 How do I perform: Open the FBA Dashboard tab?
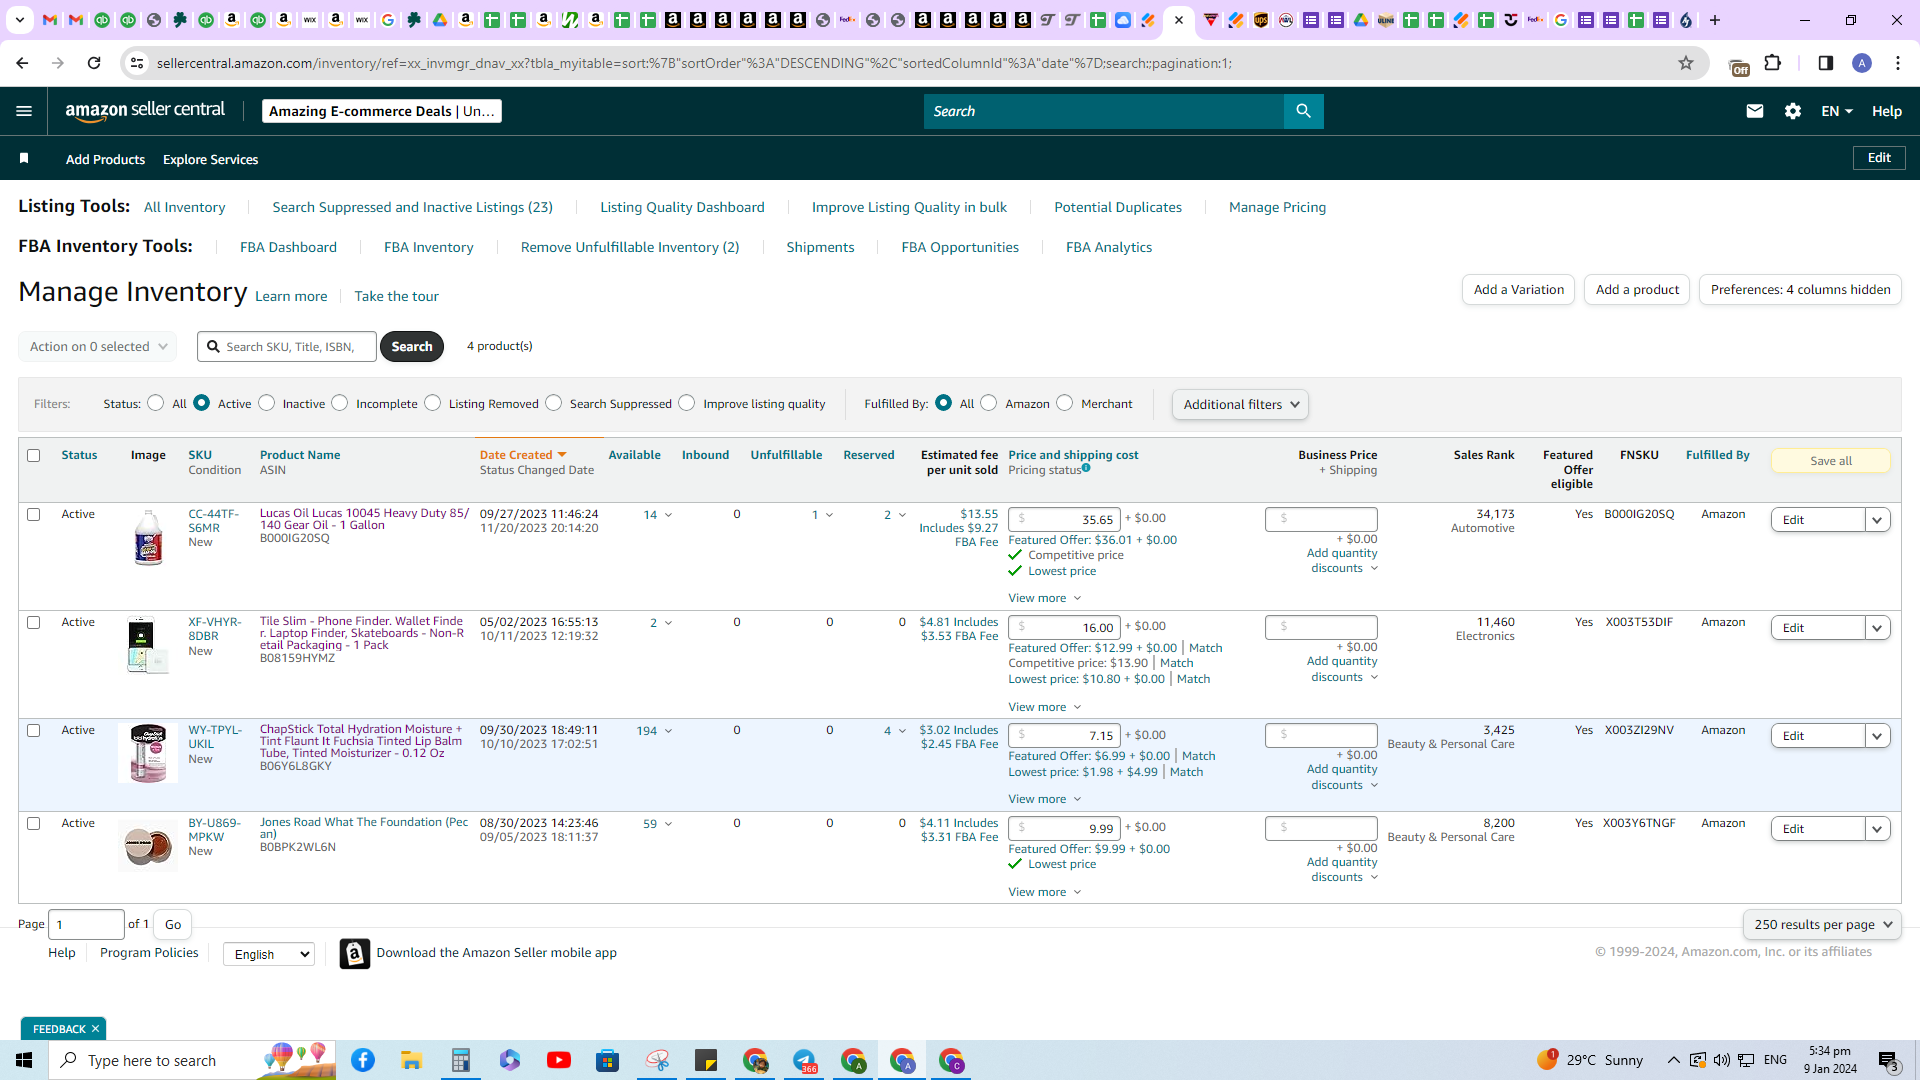(288, 247)
